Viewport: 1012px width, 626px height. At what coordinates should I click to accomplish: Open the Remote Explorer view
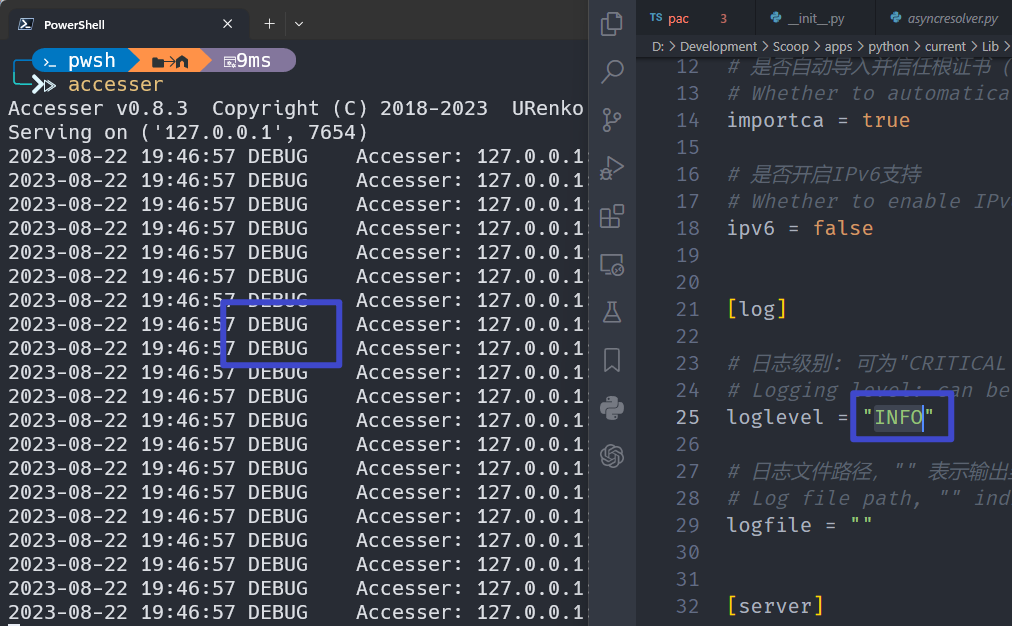[x=611, y=264]
